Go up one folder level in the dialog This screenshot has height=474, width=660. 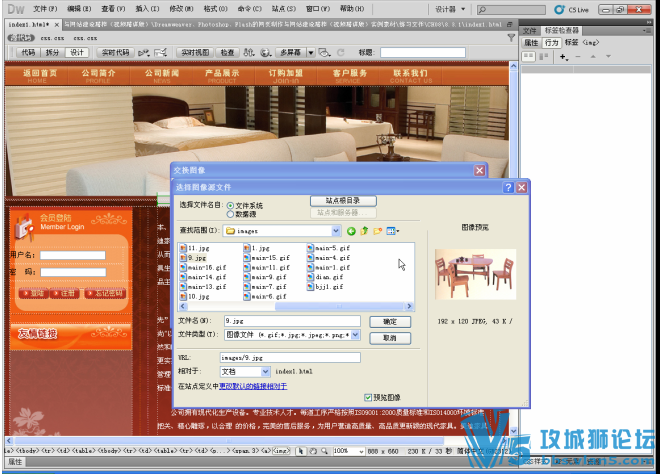(x=364, y=231)
